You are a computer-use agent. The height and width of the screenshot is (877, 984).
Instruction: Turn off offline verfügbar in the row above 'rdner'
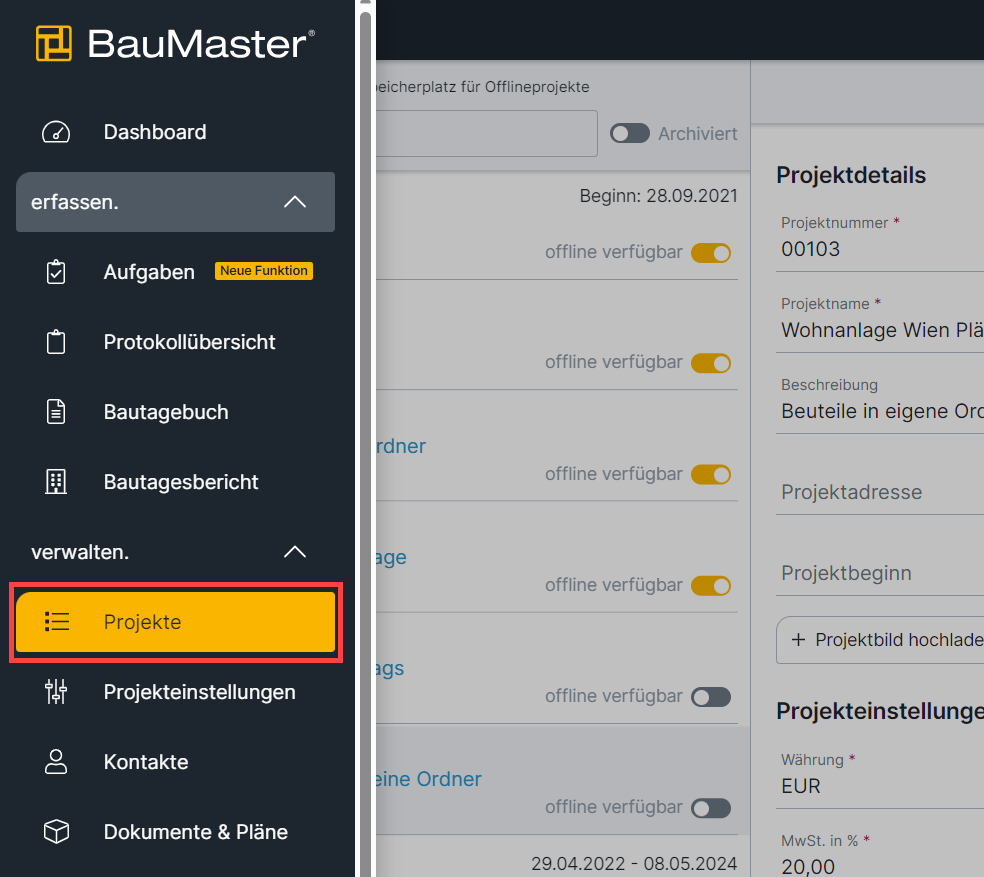[x=710, y=363]
